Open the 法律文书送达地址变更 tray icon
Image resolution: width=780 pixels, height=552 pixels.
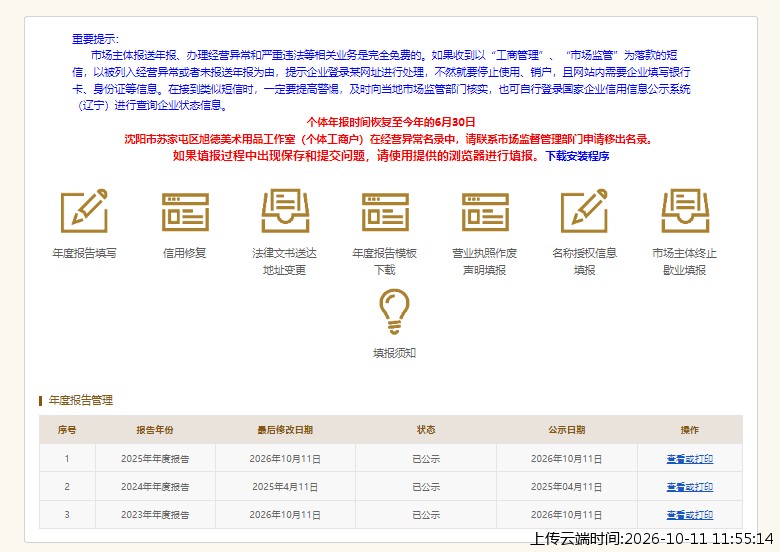click(x=286, y=211)
